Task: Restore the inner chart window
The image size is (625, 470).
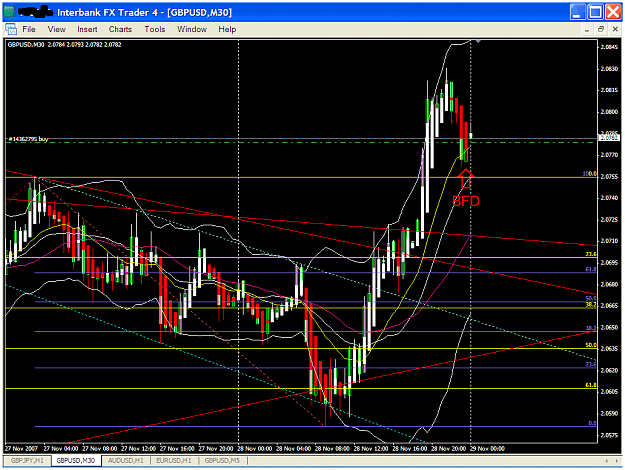Action: pyautogui.click(x=601, y=29)
